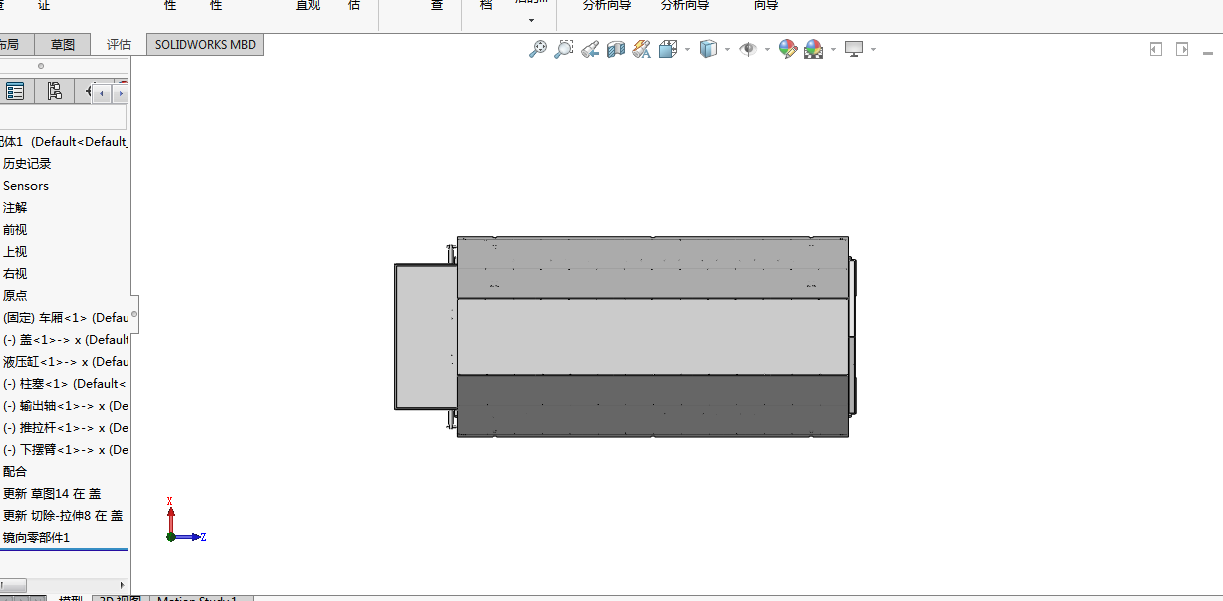Click the Previous View icon
Image resolution: width=1223 pixels, height=601 pixels.
coord(590,49)
